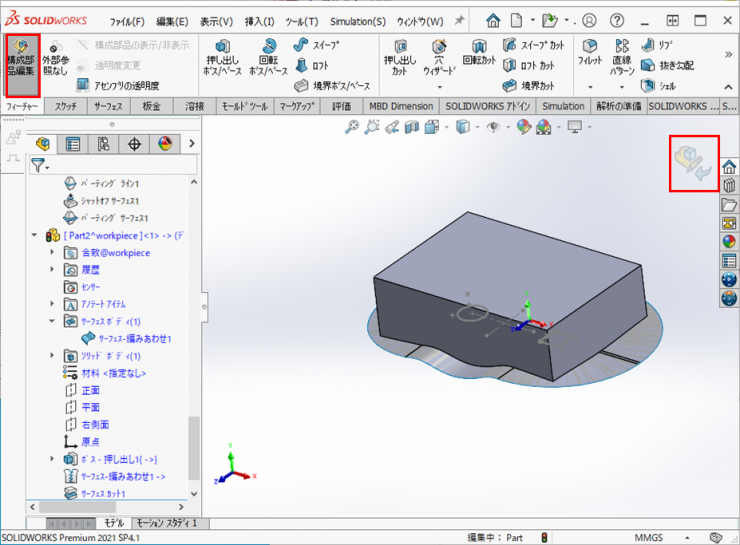Screen dimensions: 740x545
Task: Pin the menu bar with the pushpin
Action: point(459,21)
